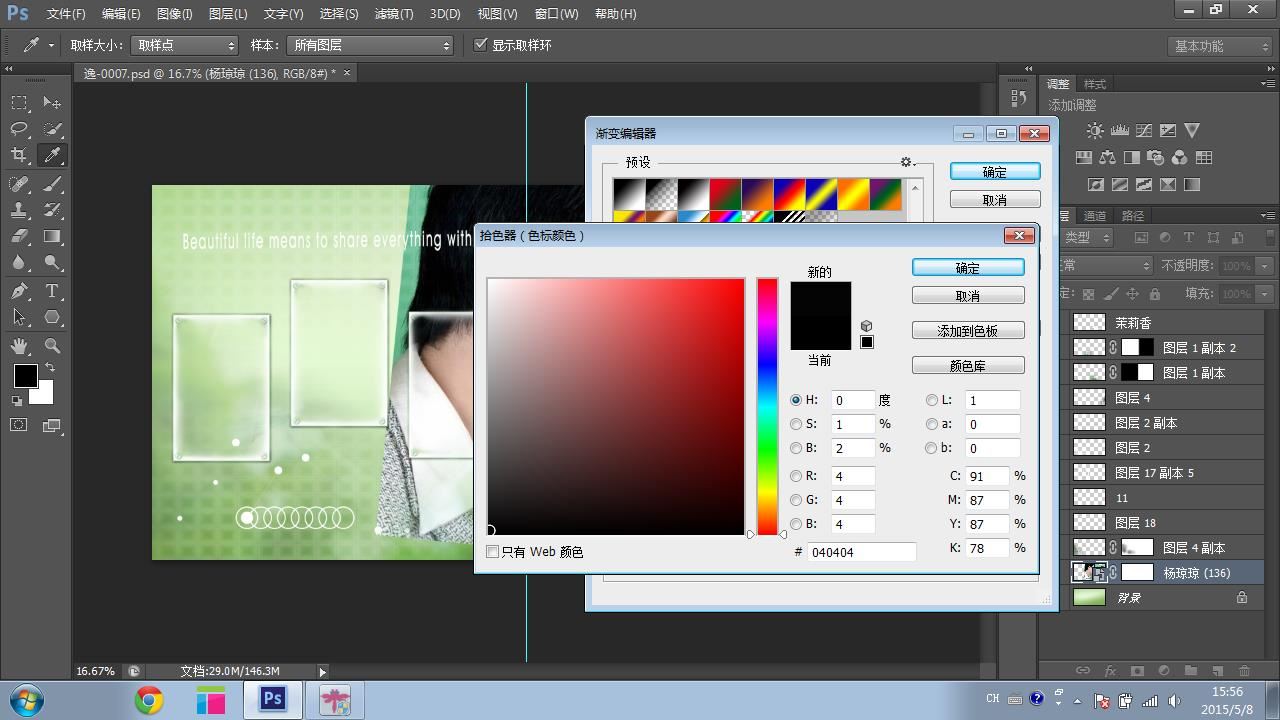Add a Photo Filter adjustment

coord(1156,158)
